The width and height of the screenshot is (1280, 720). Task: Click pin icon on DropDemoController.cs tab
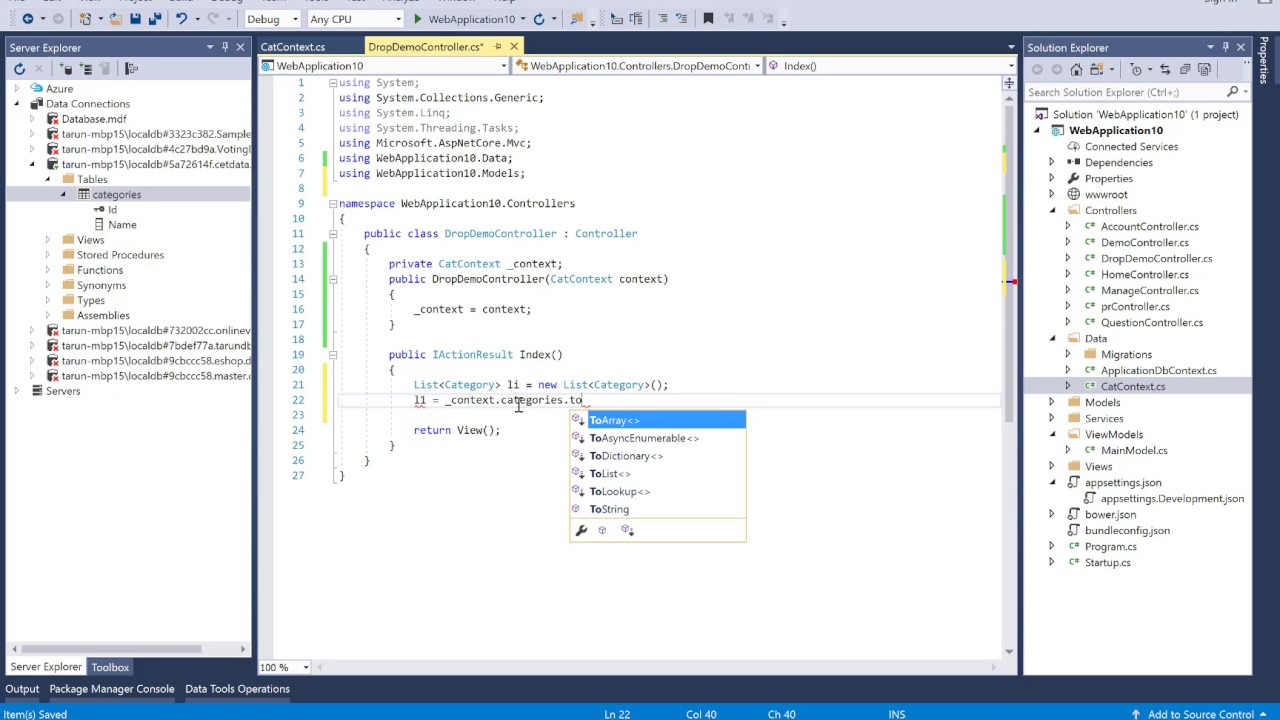click(x=498, y=47)
